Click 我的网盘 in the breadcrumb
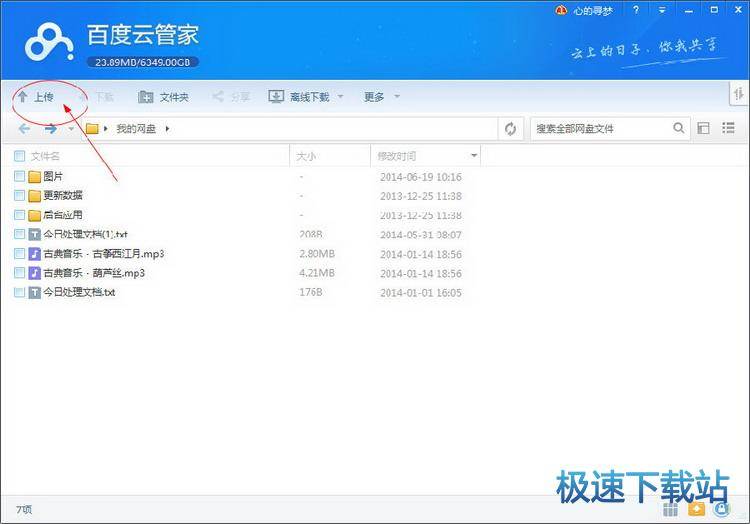 click(x=136, y=129)
